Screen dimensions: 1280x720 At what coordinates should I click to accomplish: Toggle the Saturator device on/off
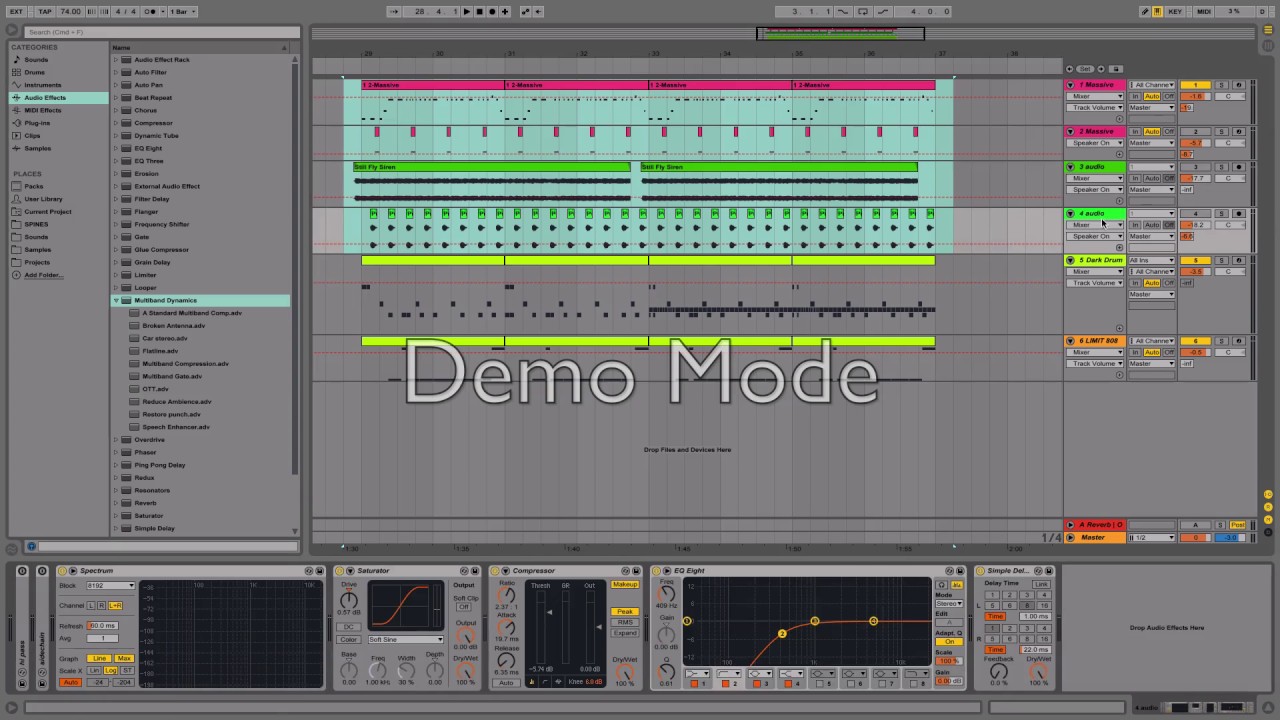pyautogui.click(x=340, y=571)
